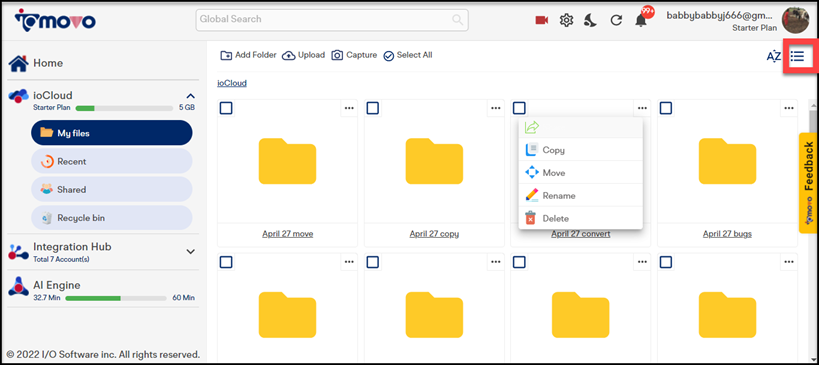Choose Copy from the context menu
The height and width of the screenshot is (365, 819).
pyautogui.click(x=580, y=150)
